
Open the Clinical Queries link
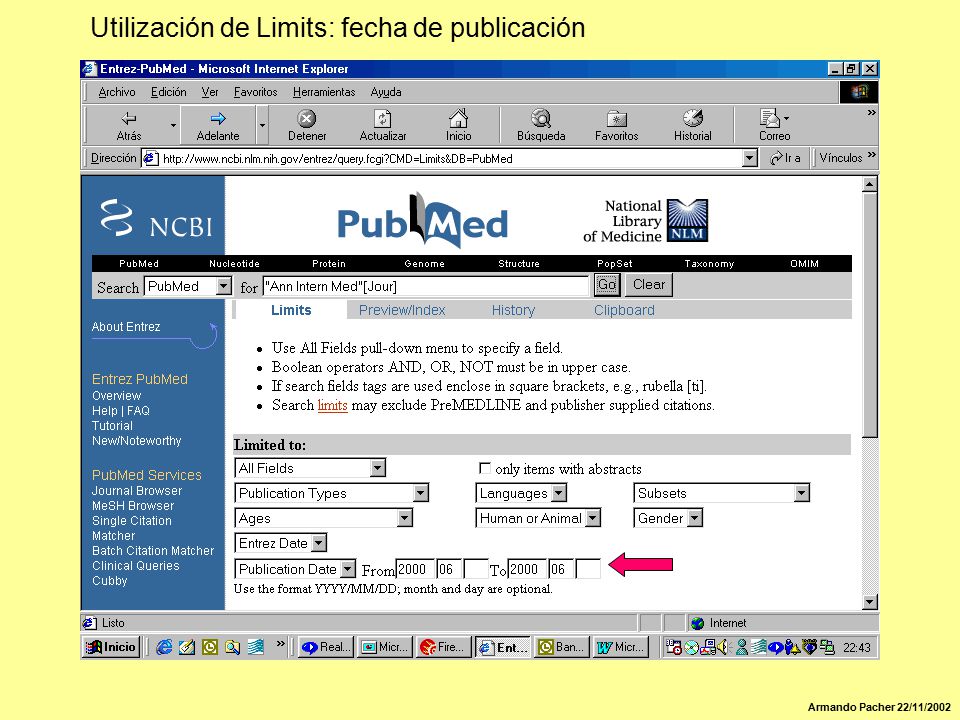pyautogui.click(x=135, y=566)
